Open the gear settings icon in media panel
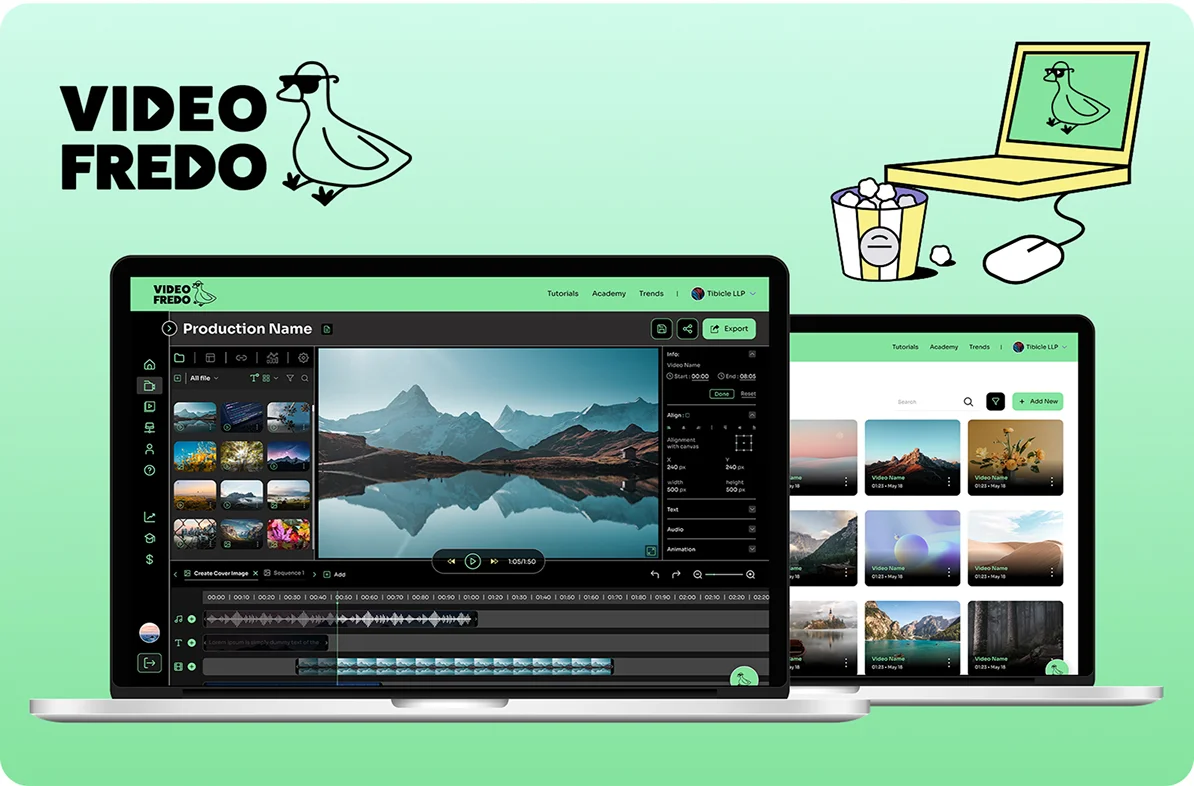1194x786 pixels. [x=303, y=358]
